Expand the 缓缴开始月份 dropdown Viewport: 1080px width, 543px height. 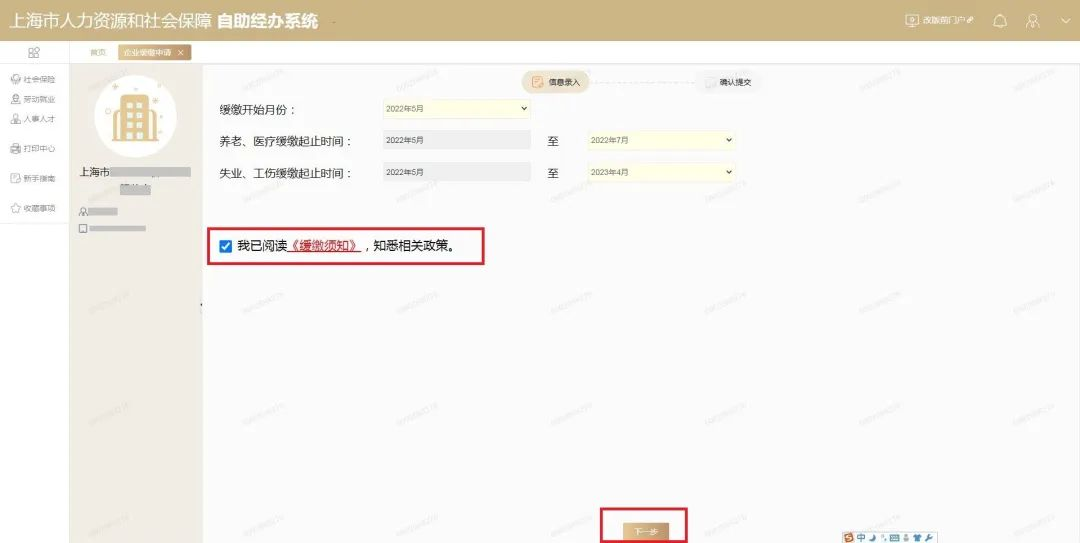[x=456, y=109]
